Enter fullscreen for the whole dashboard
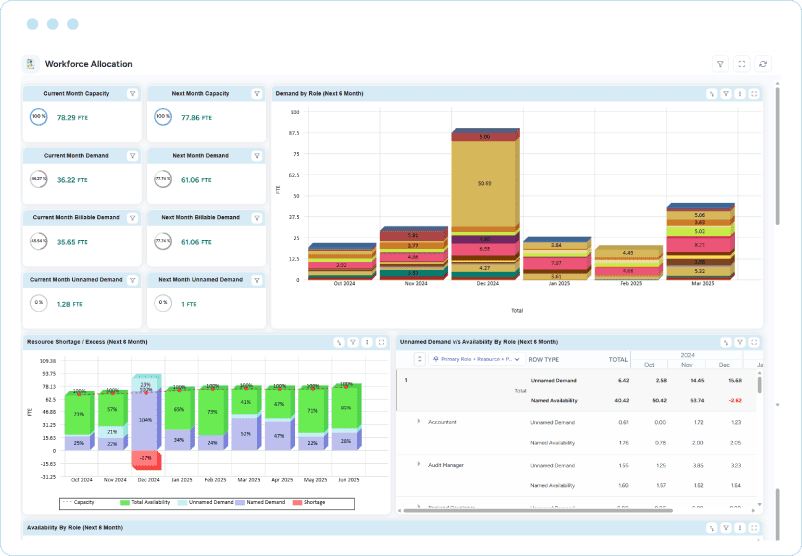The height and width of the screenshot is (556, 802). click(x=742, y=64)
